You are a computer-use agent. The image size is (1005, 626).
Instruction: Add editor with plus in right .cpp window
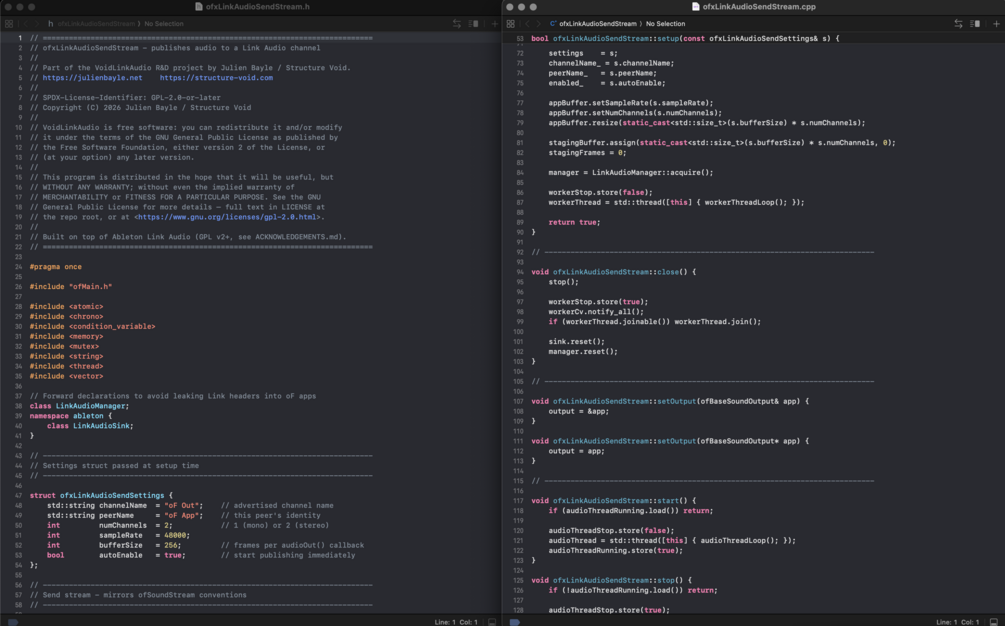(996, 24)
